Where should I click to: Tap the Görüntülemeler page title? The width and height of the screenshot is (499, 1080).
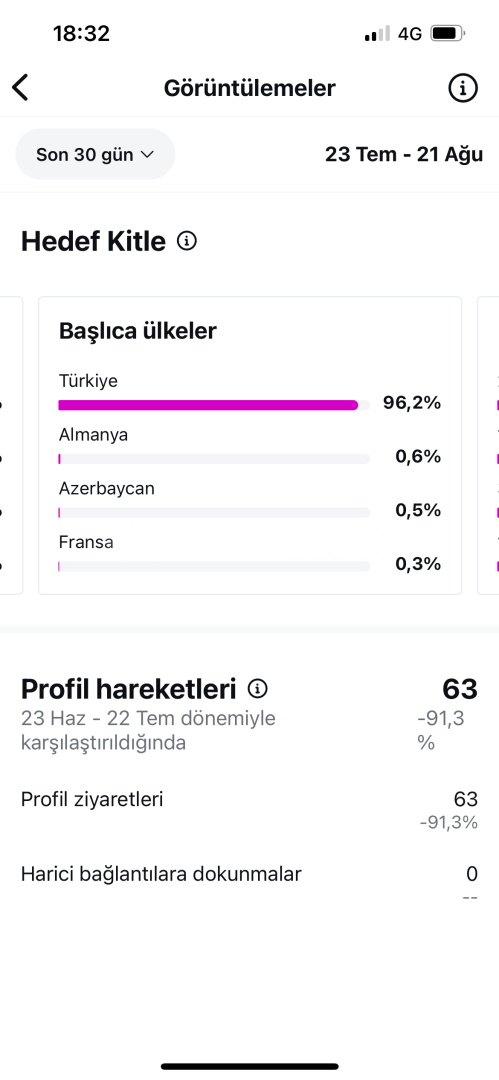tap(250, 88)
